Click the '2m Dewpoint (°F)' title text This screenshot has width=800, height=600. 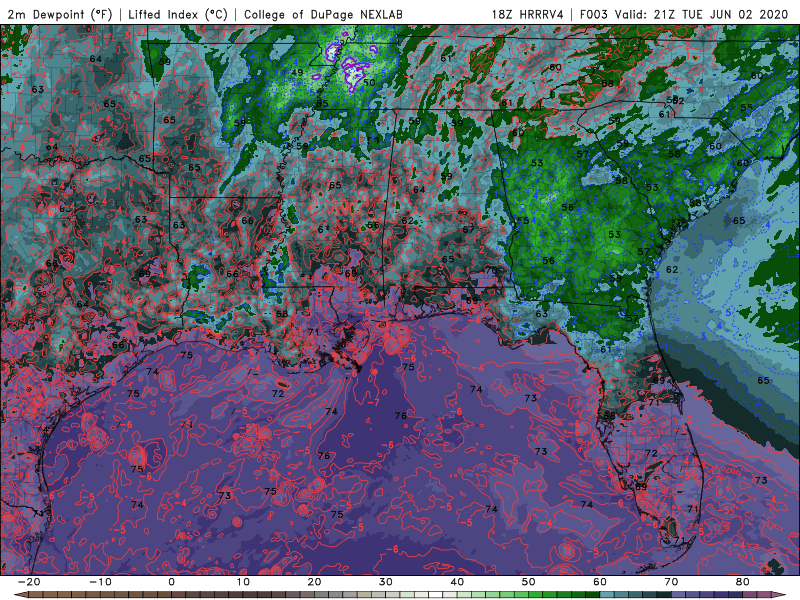click(x=60, y=14)
